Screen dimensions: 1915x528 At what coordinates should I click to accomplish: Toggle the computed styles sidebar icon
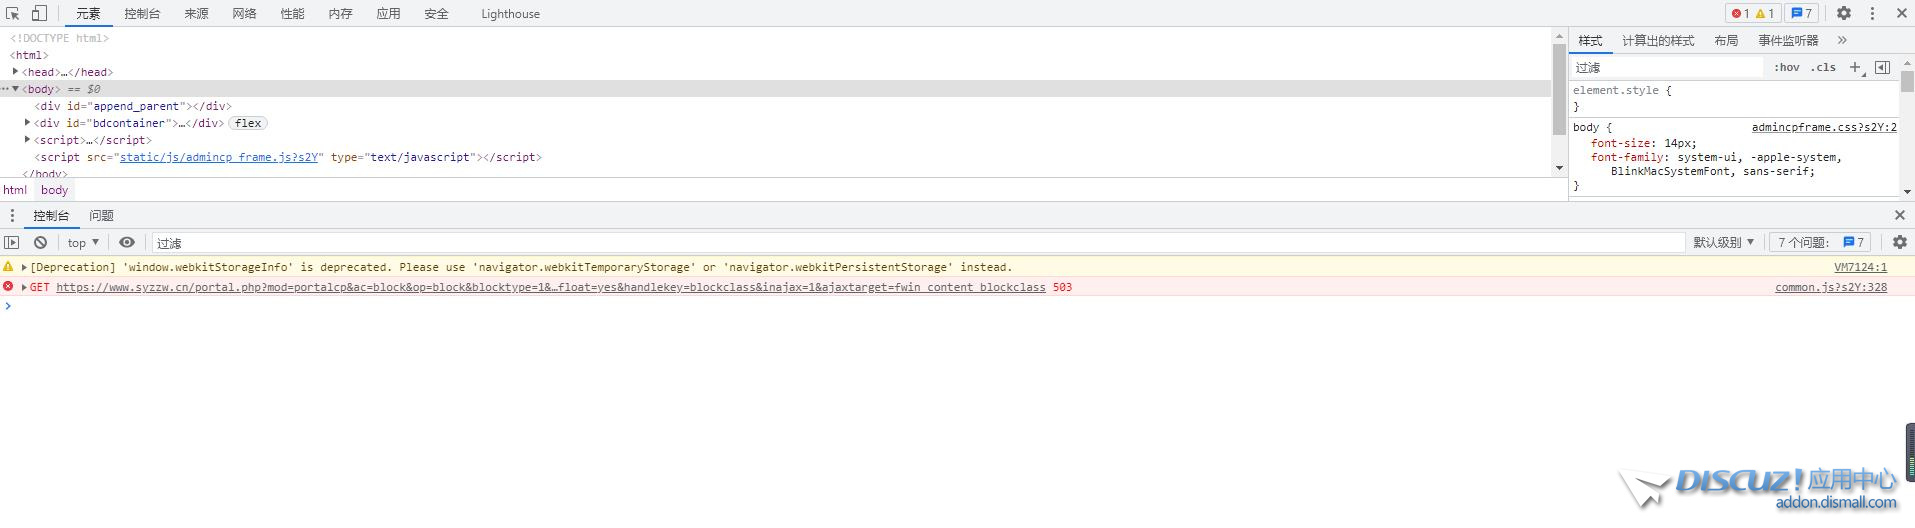[1882, 67]
